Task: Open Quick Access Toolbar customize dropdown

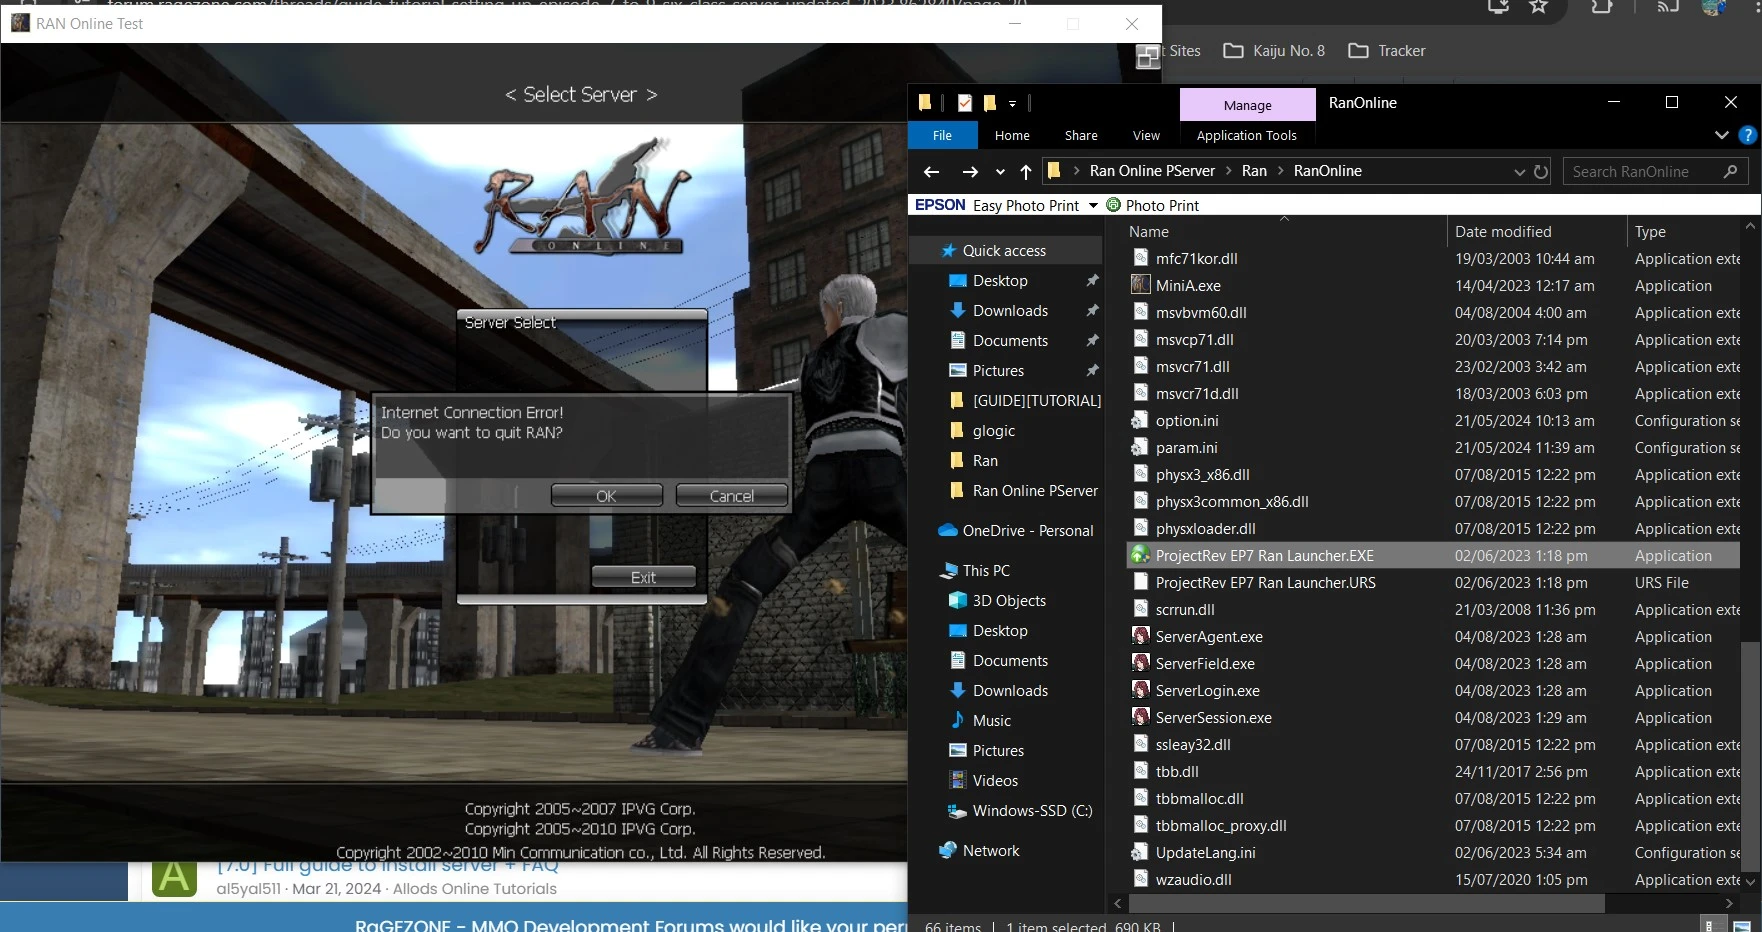Action: click(x=1012, y=103)
